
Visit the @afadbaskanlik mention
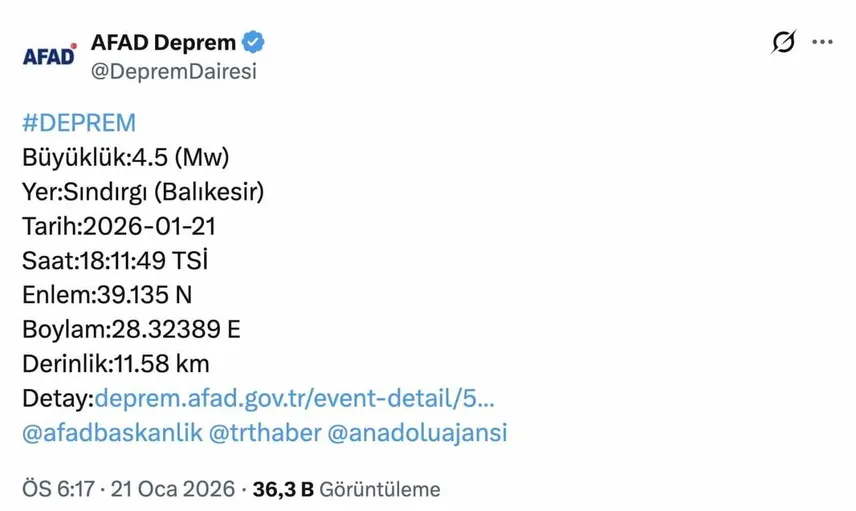[109, 432]
